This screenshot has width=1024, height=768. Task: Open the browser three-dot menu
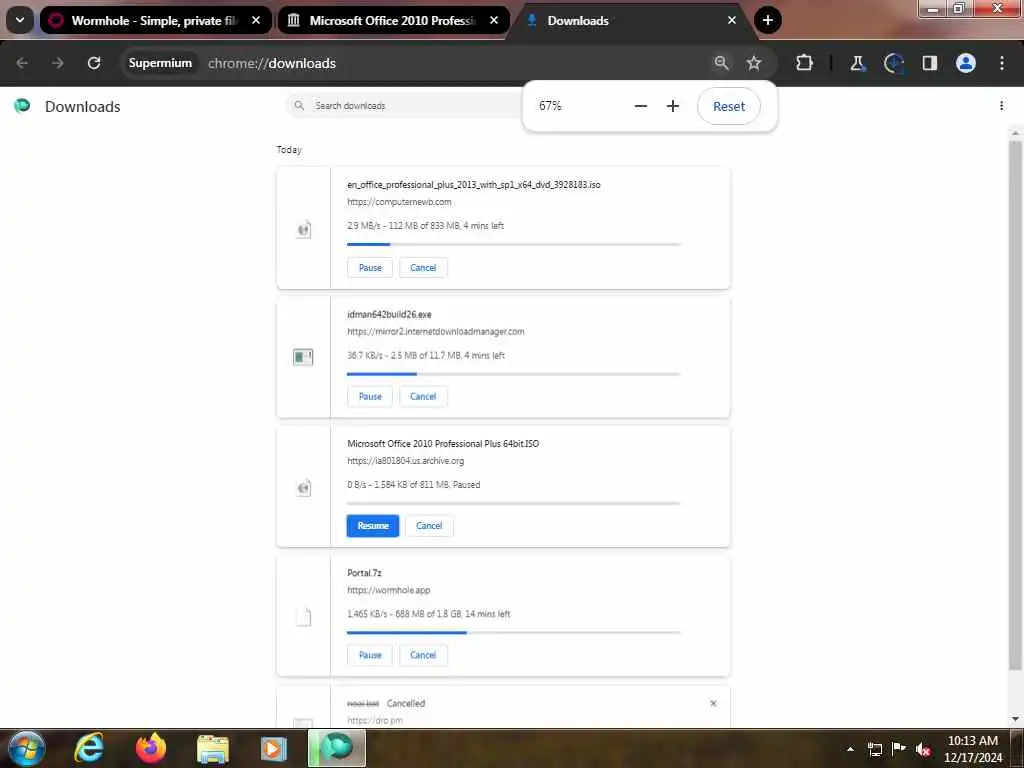(1002, 63)
